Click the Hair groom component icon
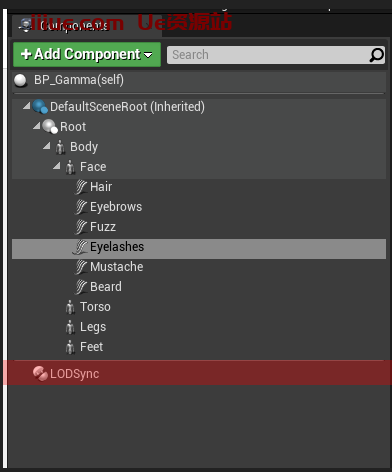This screenshot has width=392, height=472. 81,187
